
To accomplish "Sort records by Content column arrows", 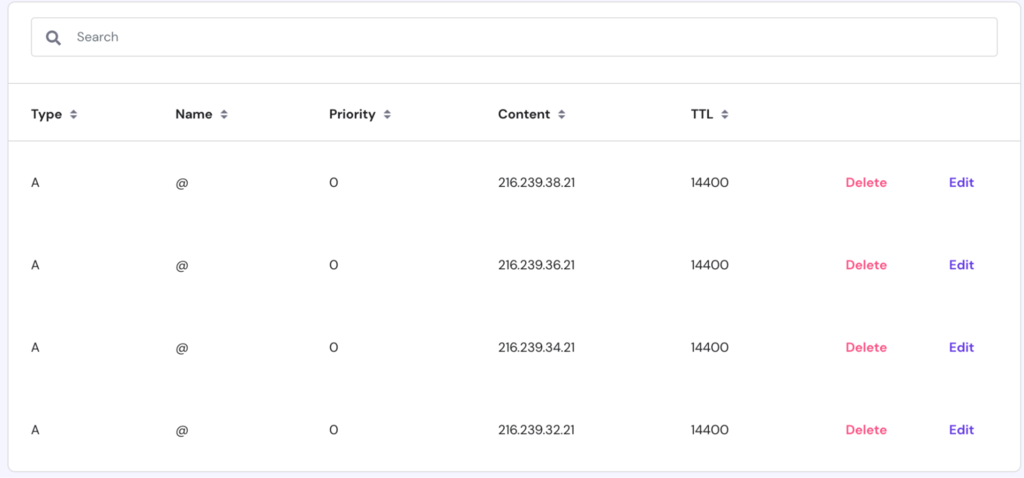I will pos(562,115).
